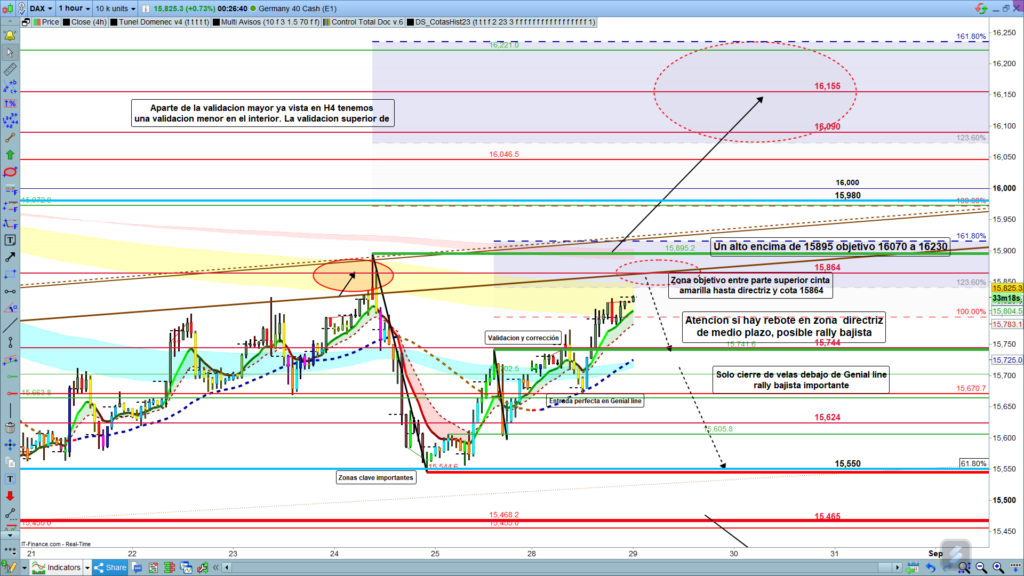Select the text annotation tool

pyautogui.click(x=9, y=240)
